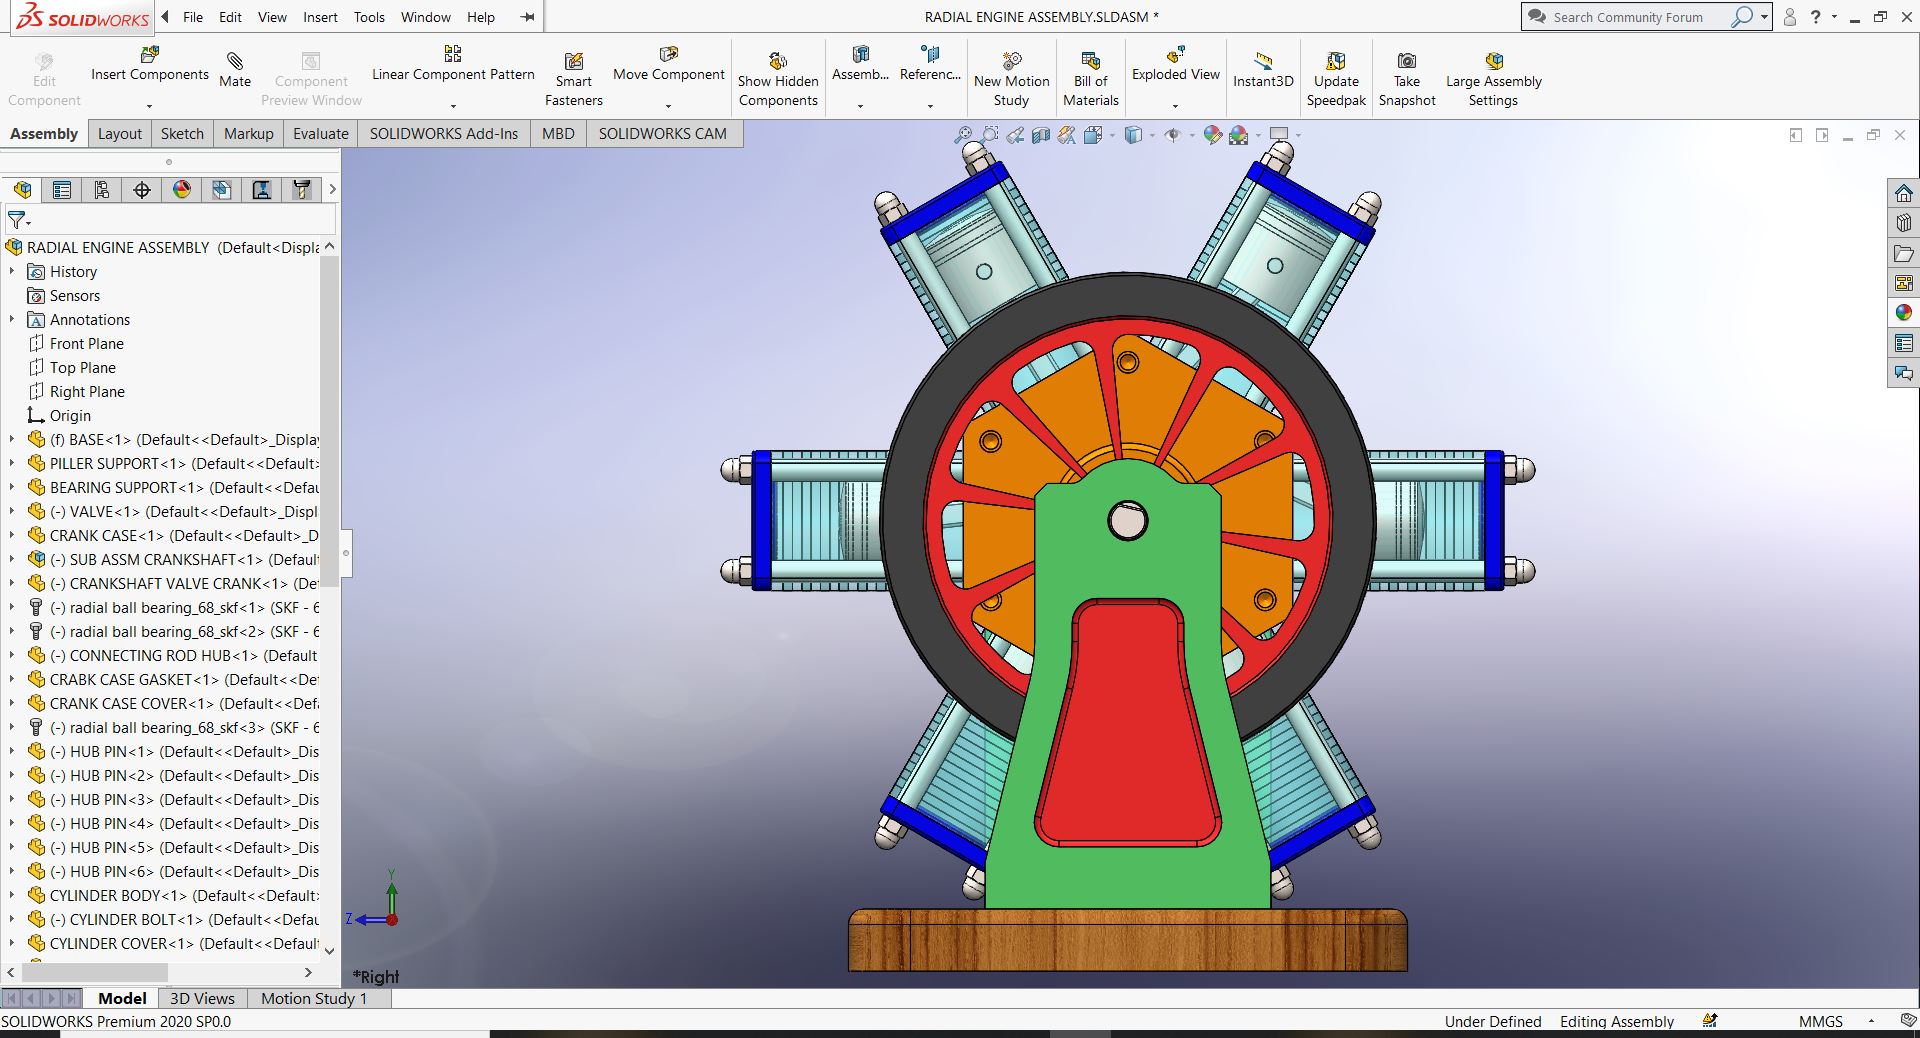
Task: Open DimXpertManager tab icon
Action: pos(142,190)
